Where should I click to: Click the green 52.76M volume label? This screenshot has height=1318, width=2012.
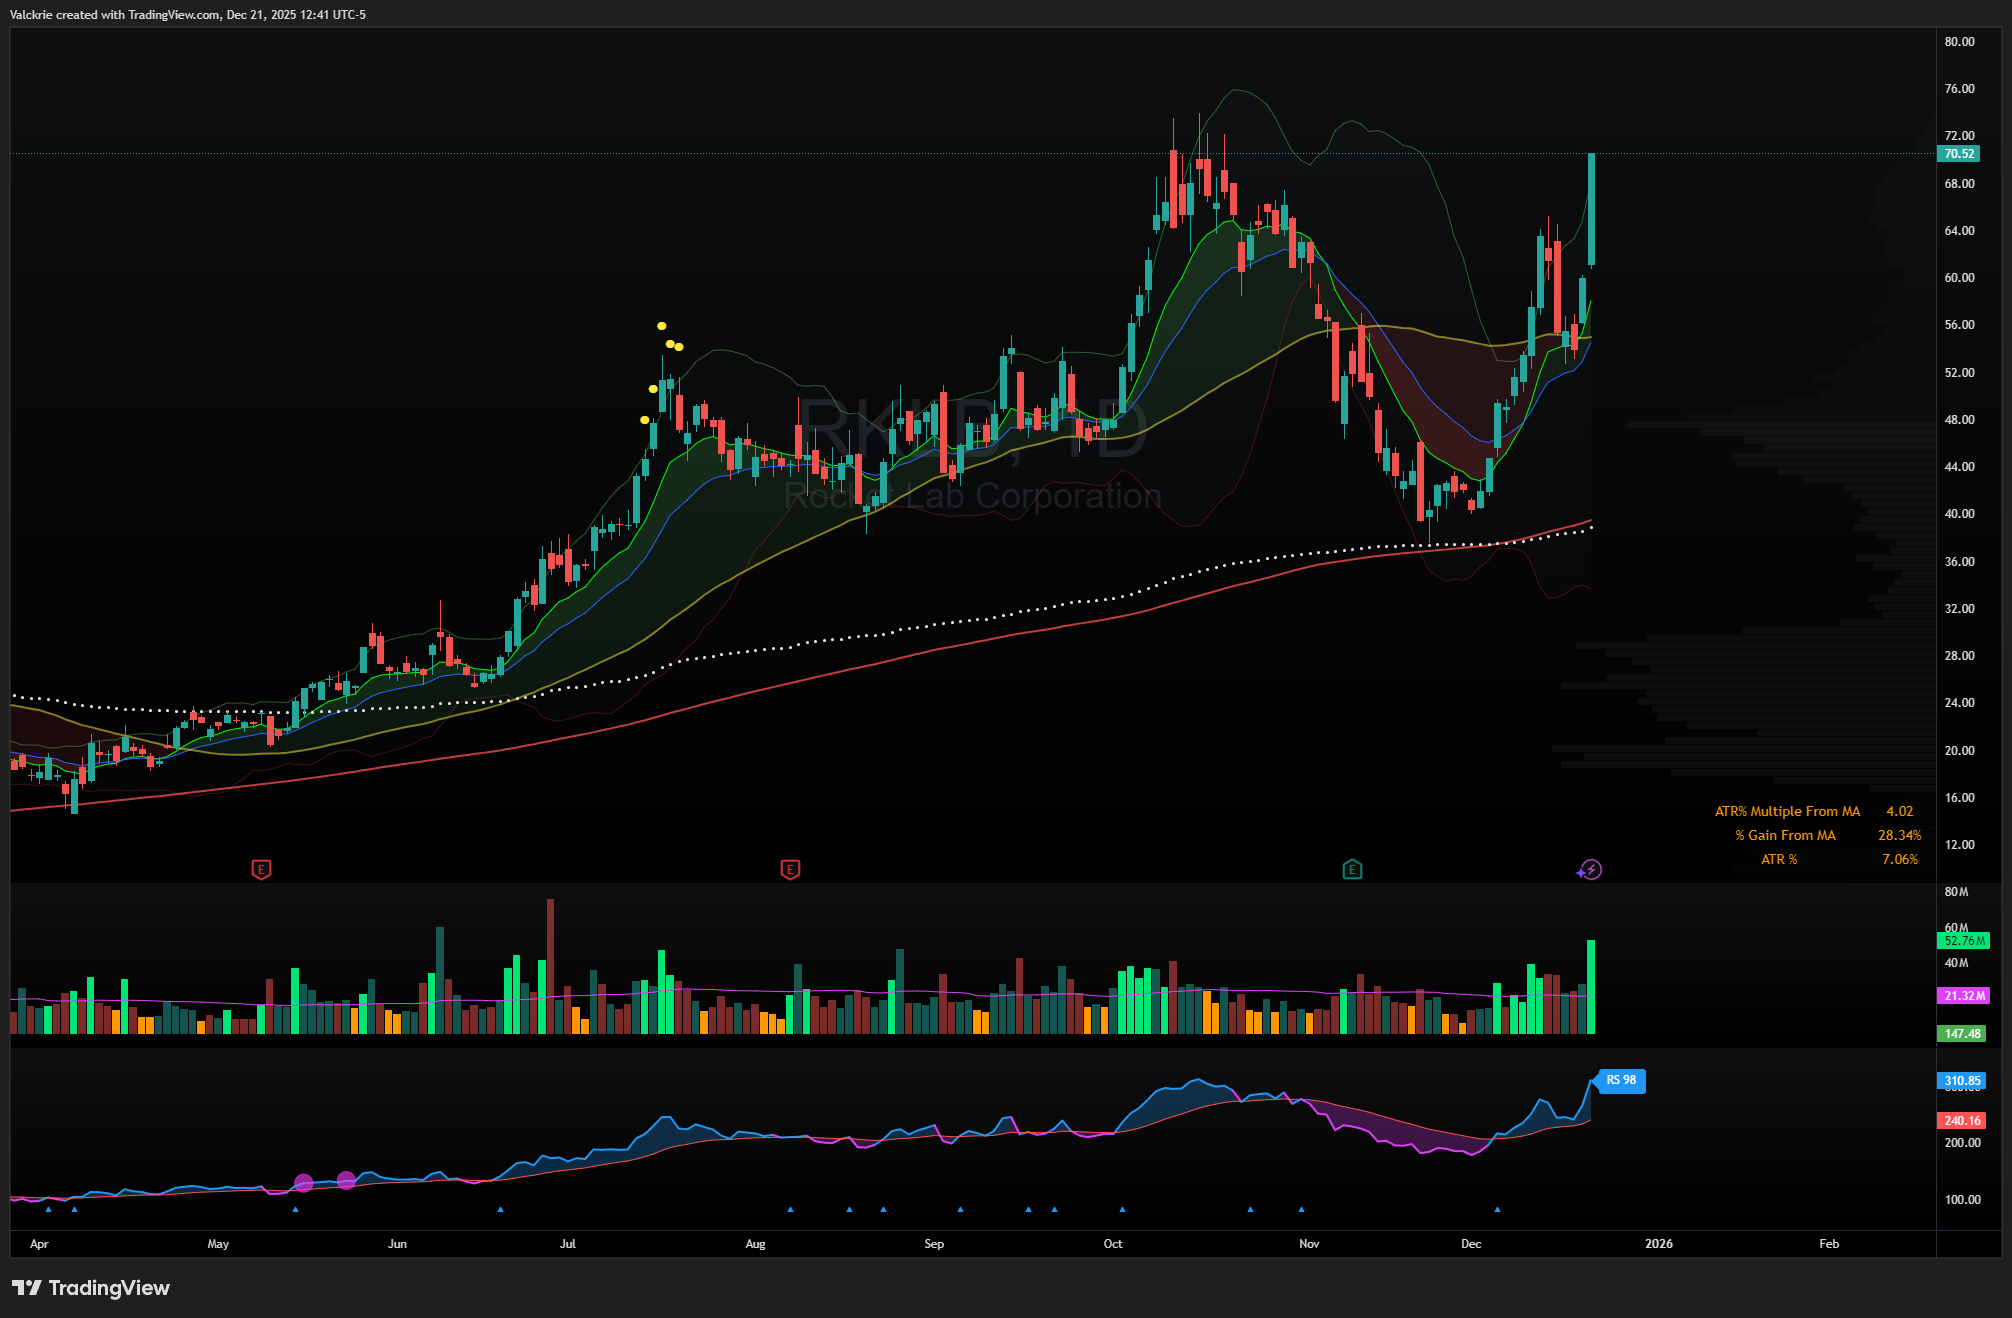1963,941
